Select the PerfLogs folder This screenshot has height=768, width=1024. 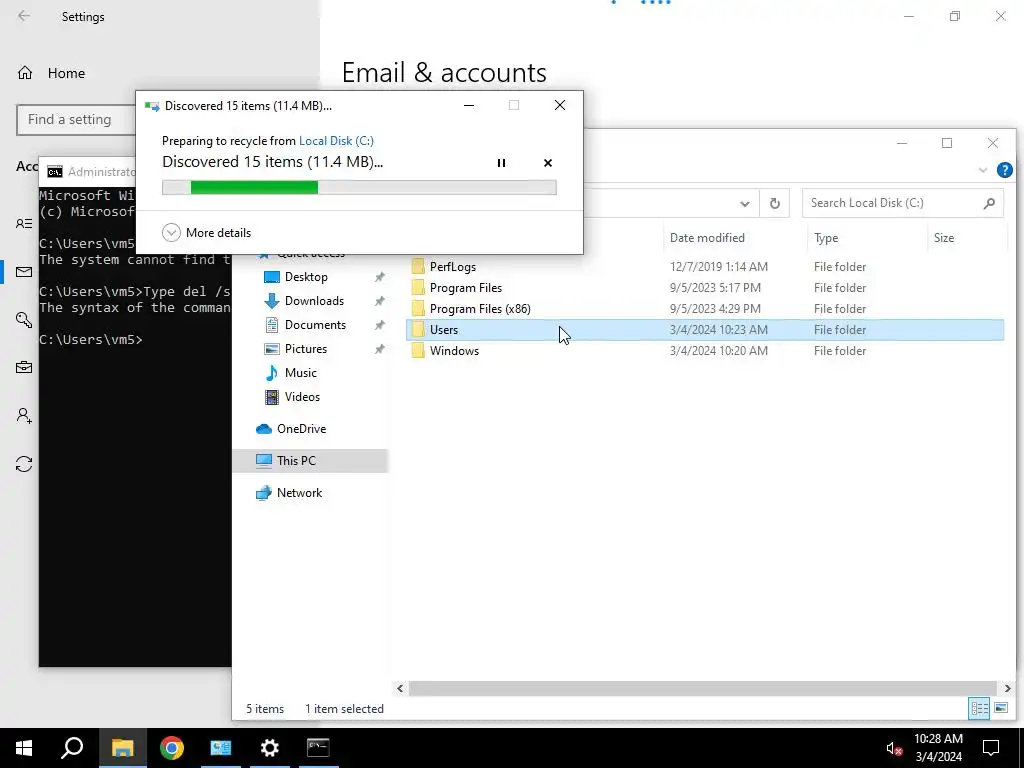click(453, 267)
